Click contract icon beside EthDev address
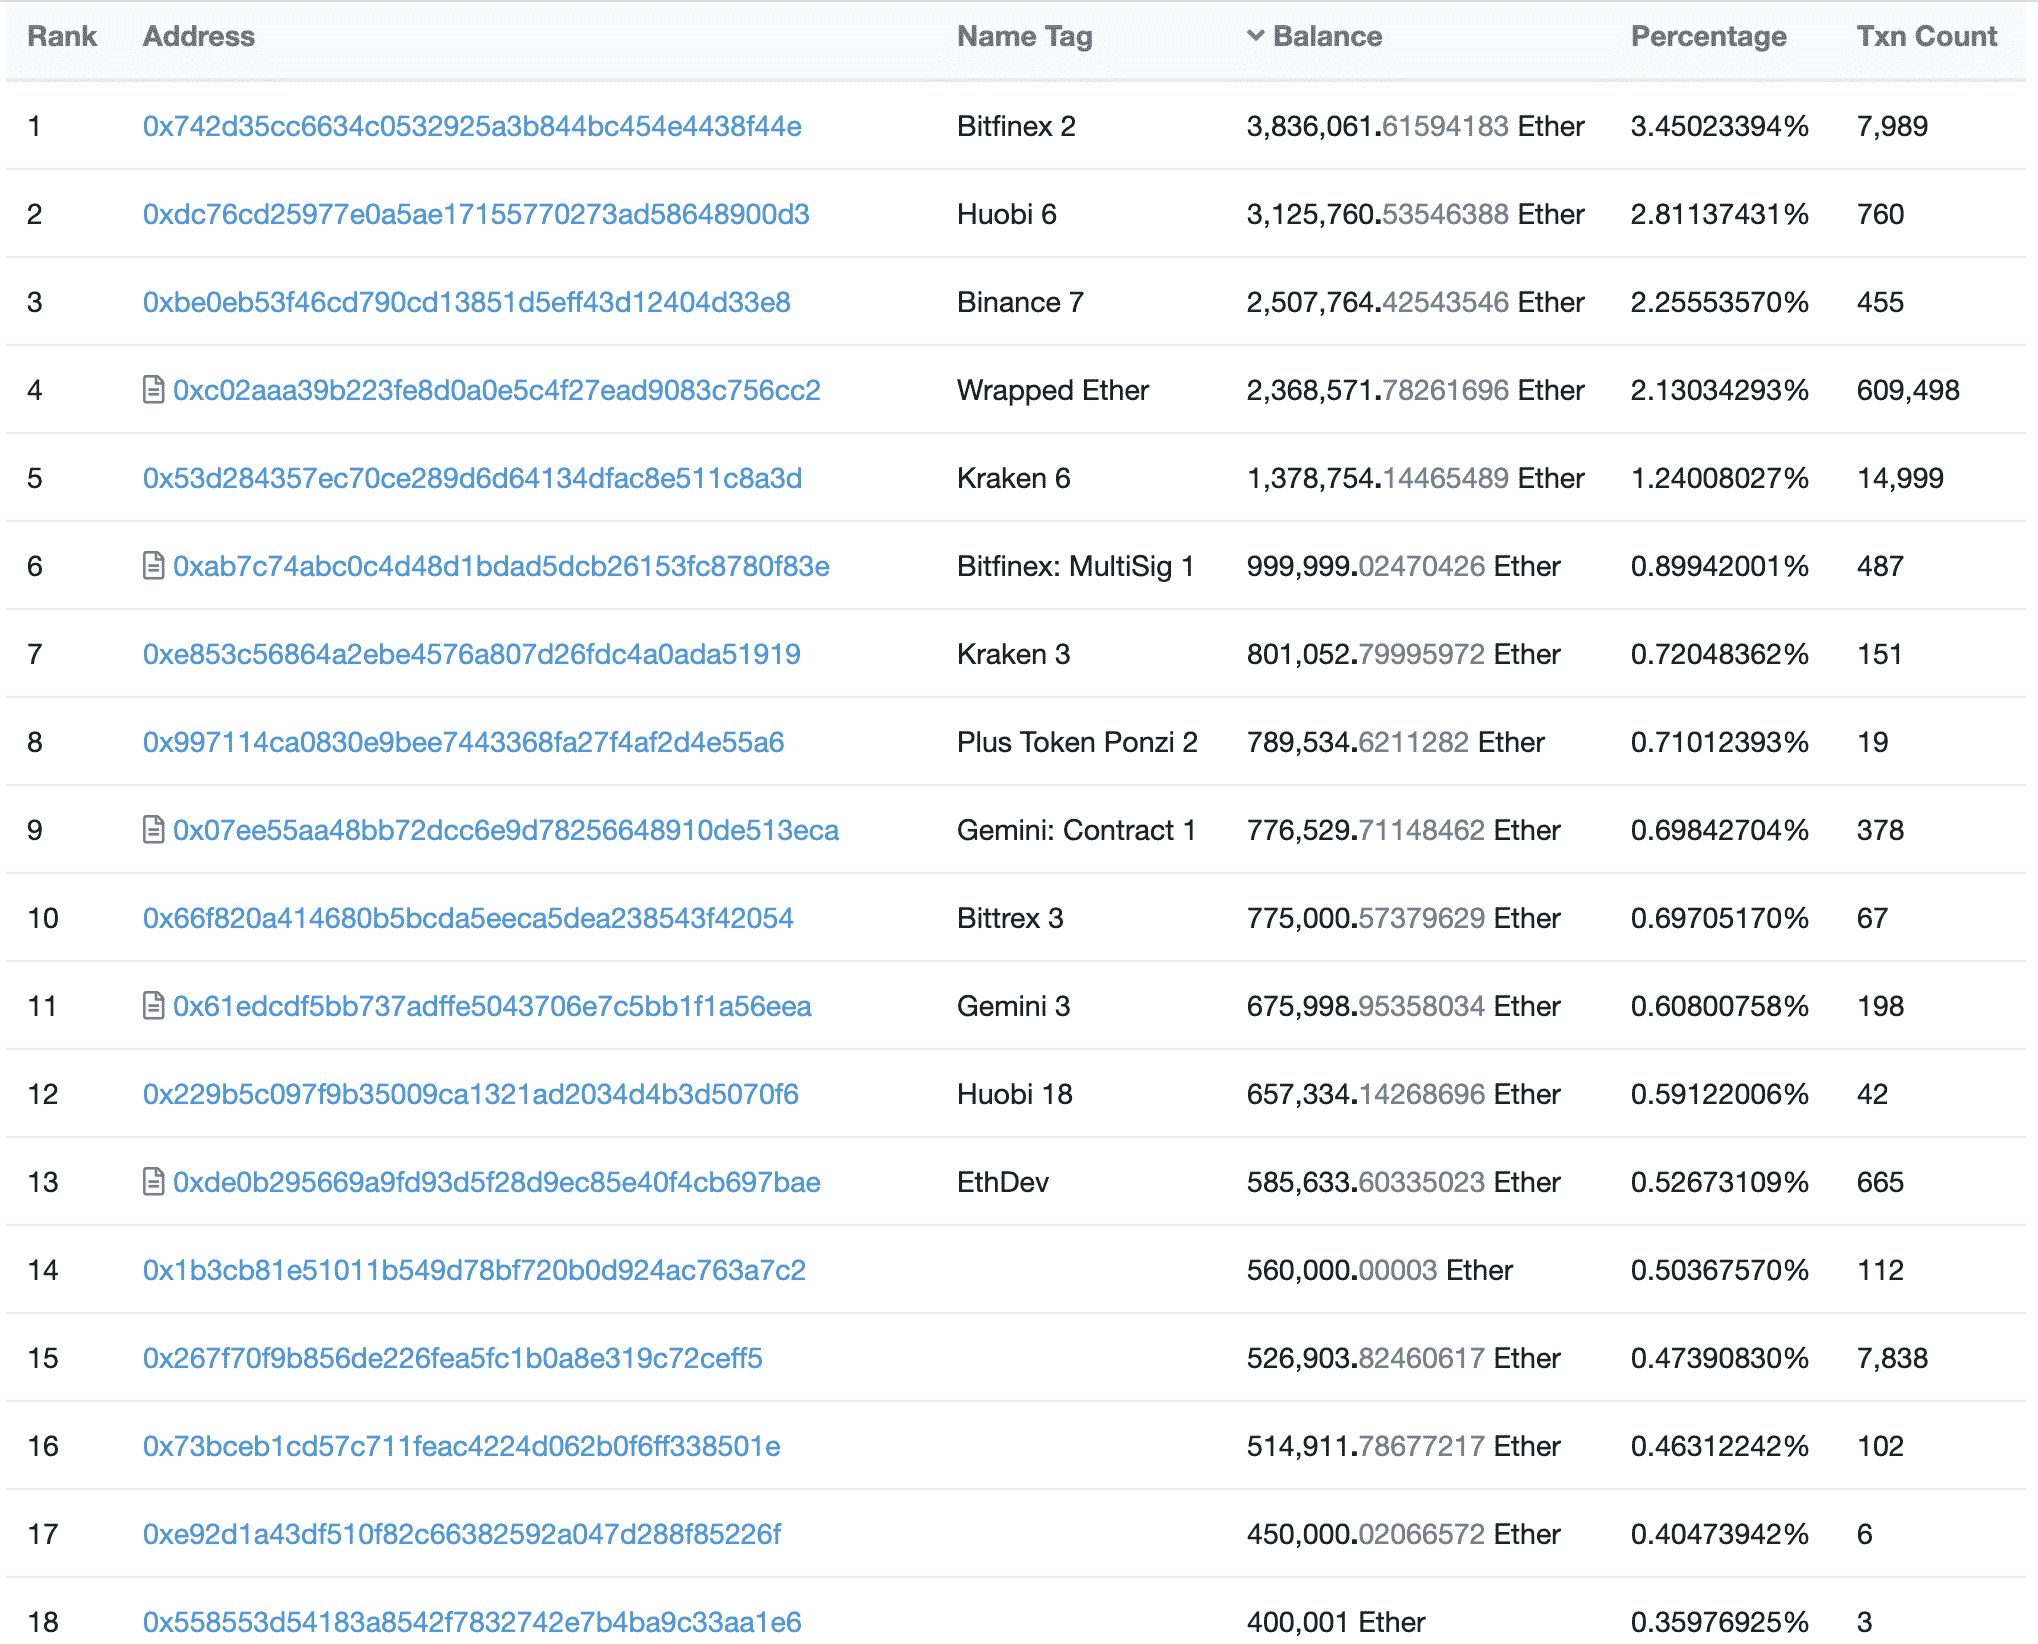Image resolution: width=2038 pixels, height=1644 pixels. tap(153, 1182)
